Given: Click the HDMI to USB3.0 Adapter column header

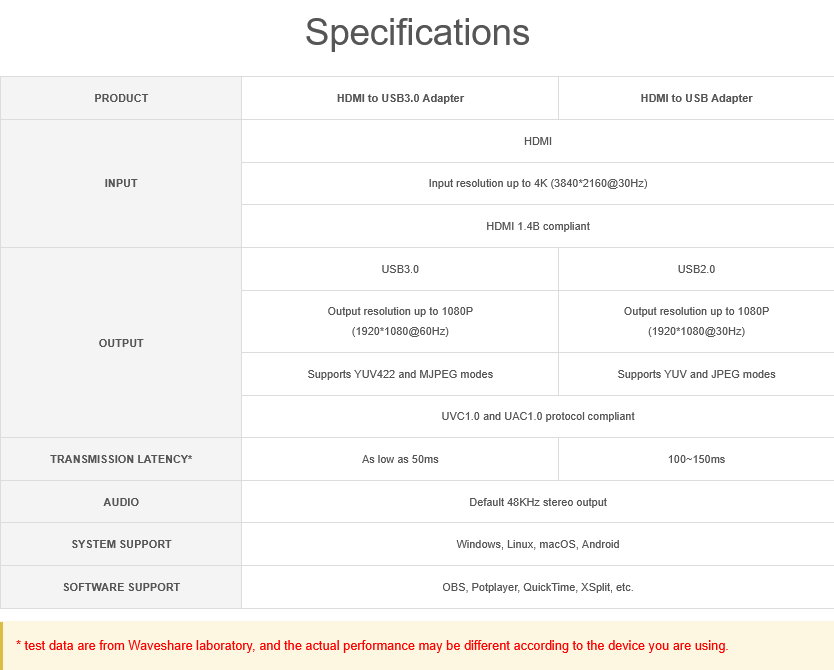Looking at the screenshot, I should (x=400, y=98).
